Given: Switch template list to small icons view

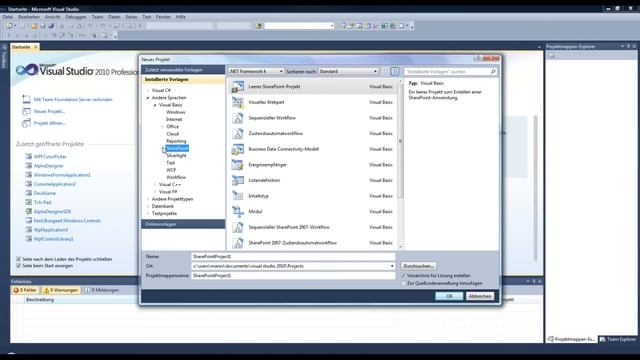Looking at the screenshot, I should (385, 71).
